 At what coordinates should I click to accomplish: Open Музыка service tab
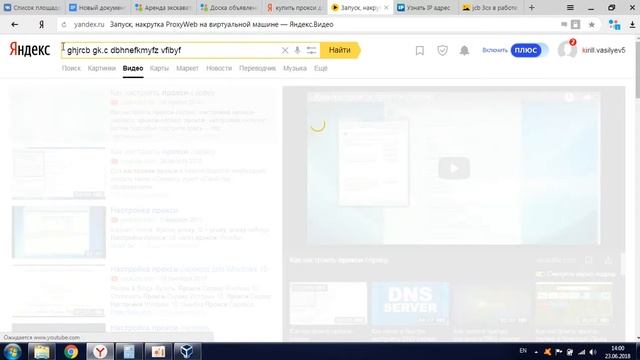(x=295, y=68)
